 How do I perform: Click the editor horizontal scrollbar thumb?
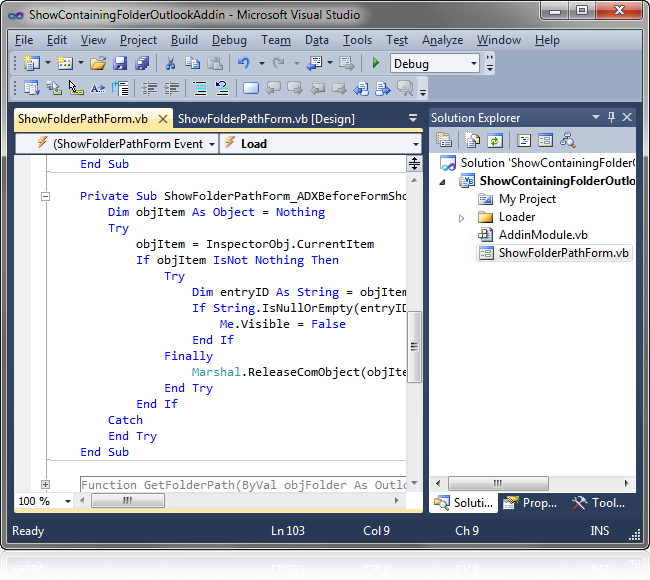click(x=128, y=501)
